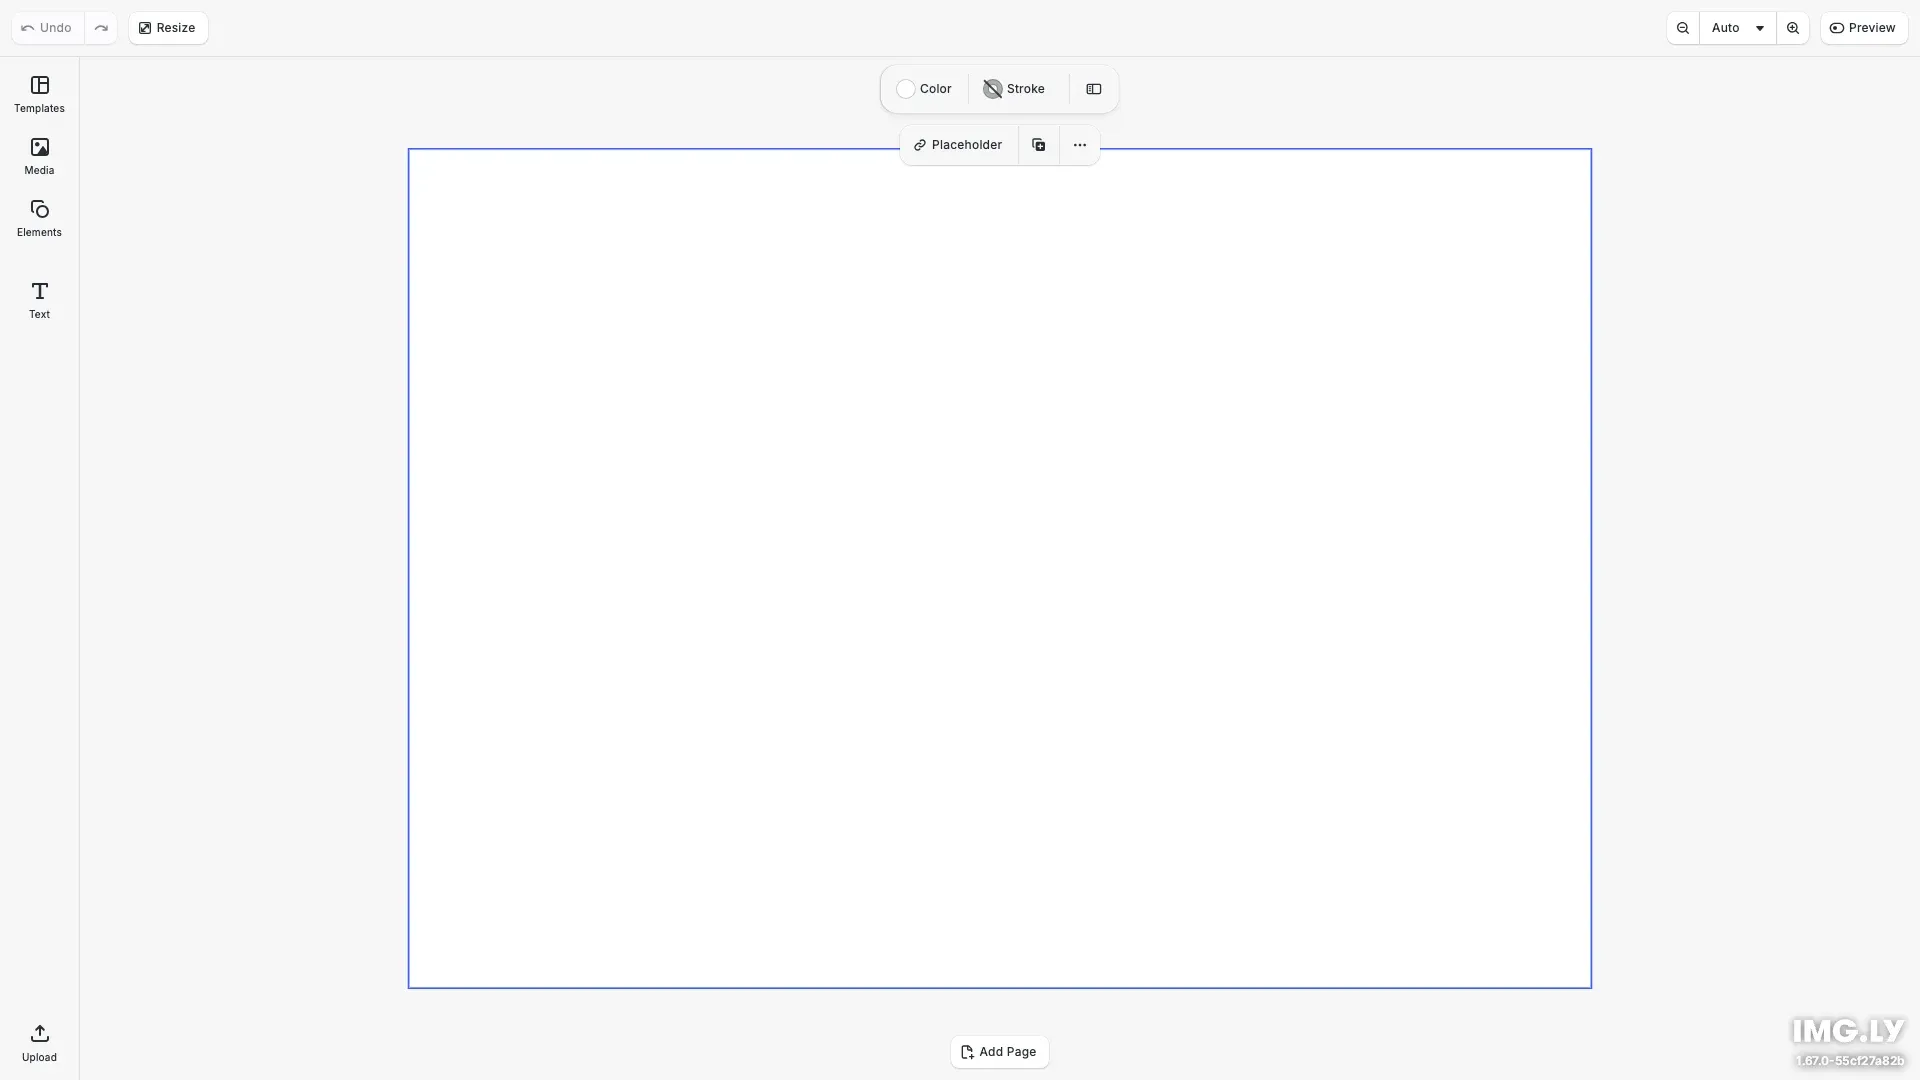The width and height of the screenshot is (1920, 1080).
Task: Open the Elements panel
Action: click(38, 218)
